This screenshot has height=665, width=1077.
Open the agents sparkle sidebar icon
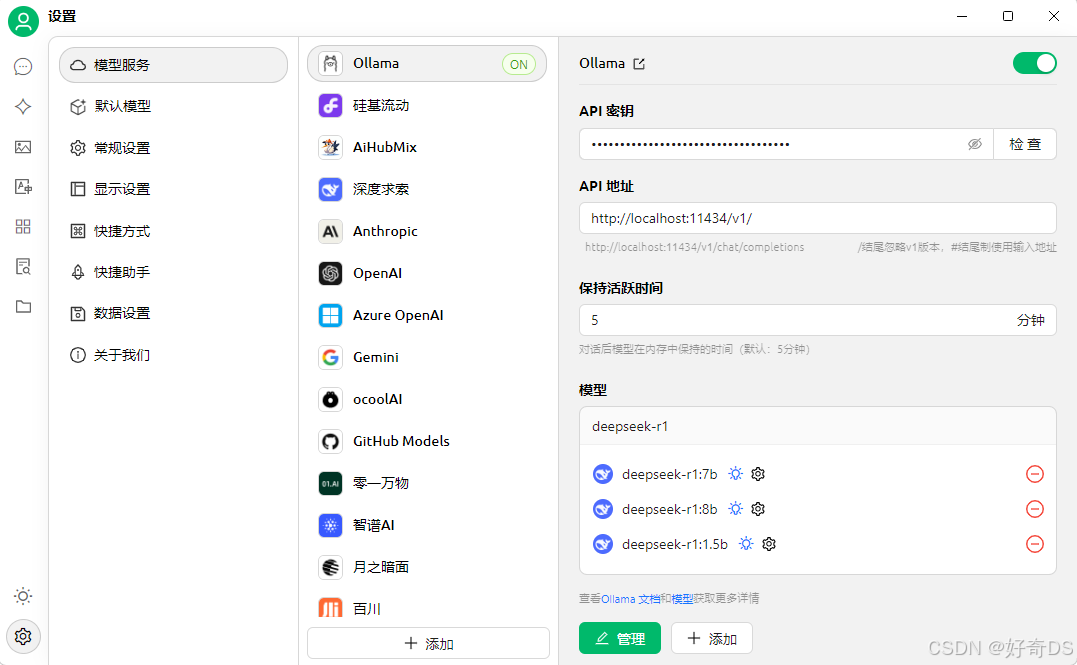[x=23, y=106]
